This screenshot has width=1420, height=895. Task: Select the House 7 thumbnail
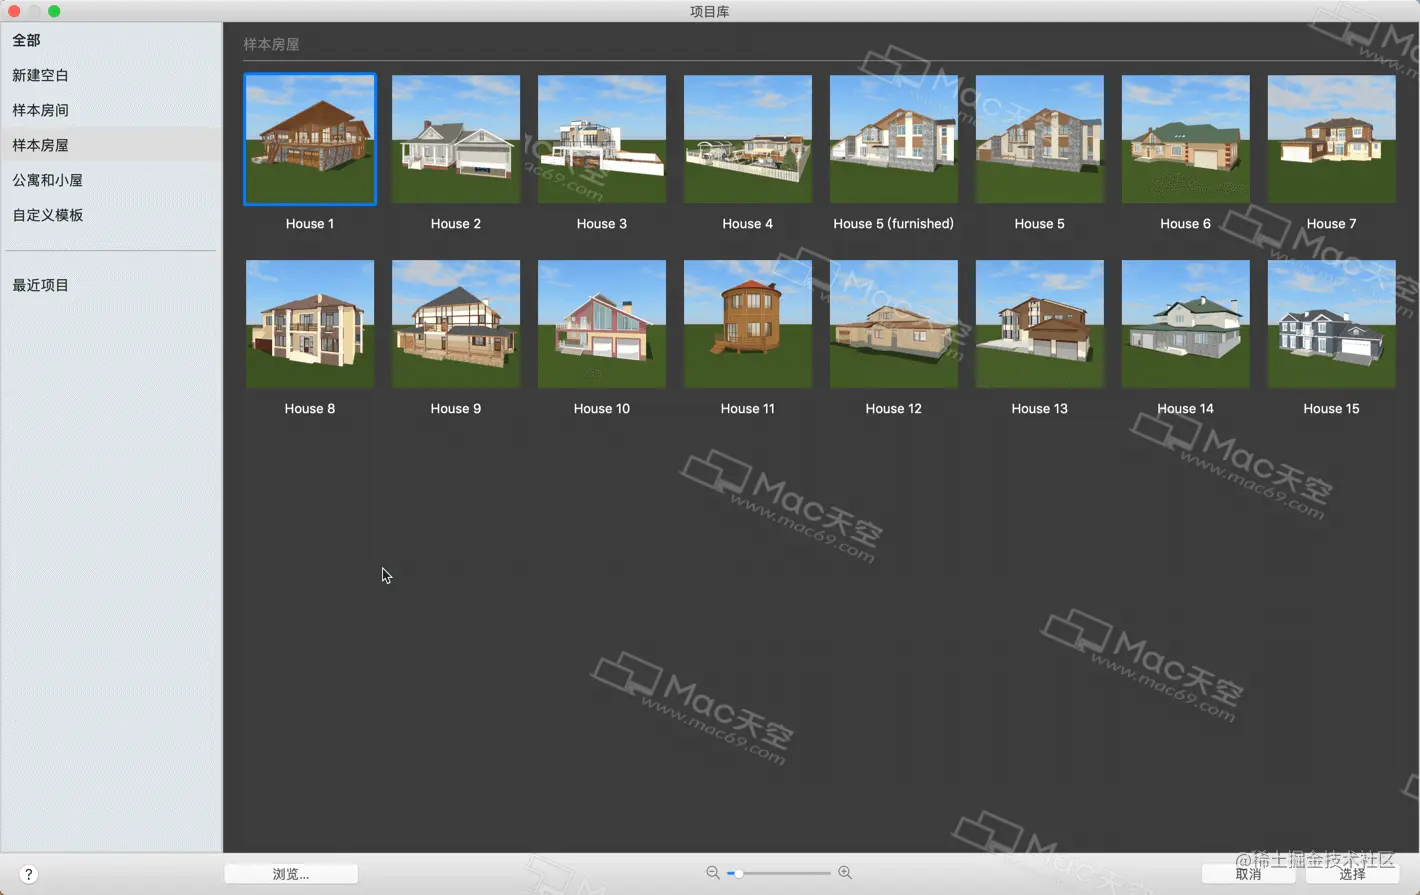point(1332,139)
